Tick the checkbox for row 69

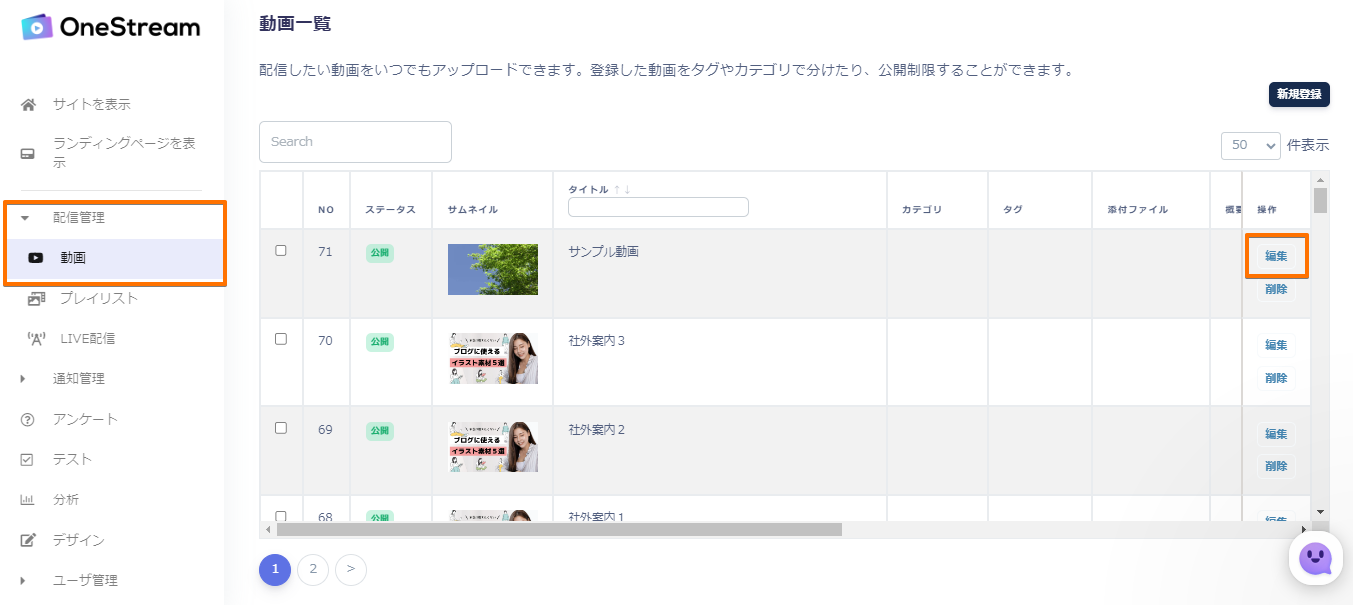tap(281, 428)
